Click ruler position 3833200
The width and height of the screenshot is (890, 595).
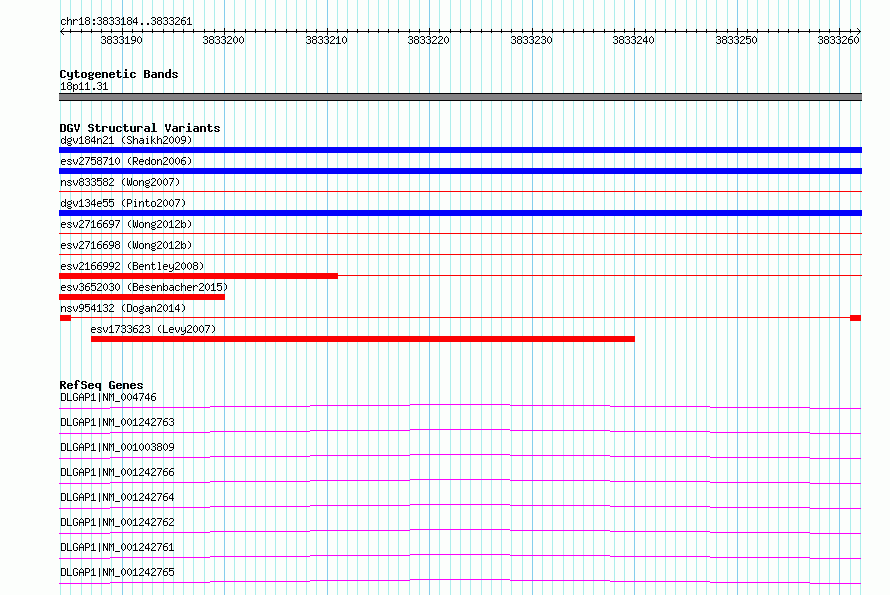(x=224, y=40)
